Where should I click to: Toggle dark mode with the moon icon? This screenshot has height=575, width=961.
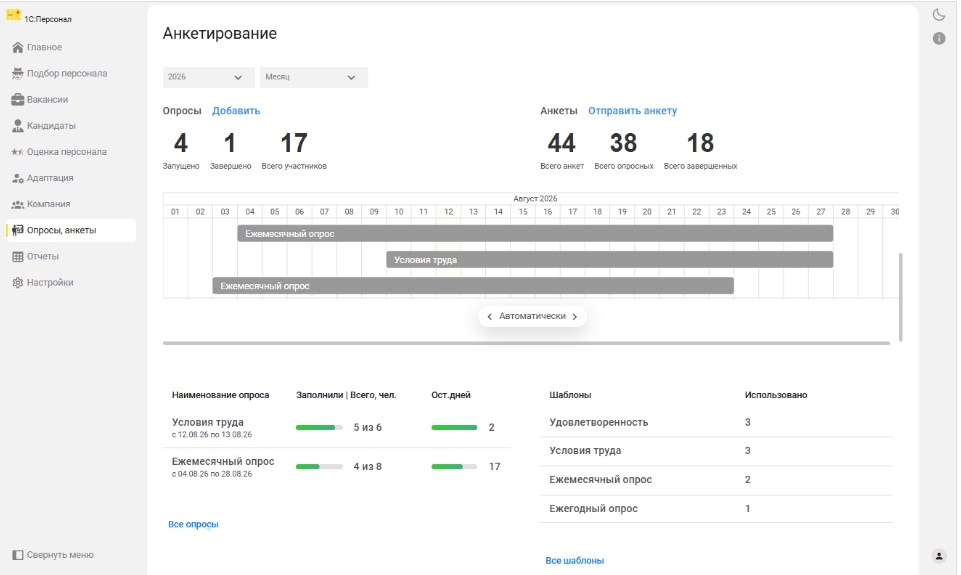click(x=938, y=15)
